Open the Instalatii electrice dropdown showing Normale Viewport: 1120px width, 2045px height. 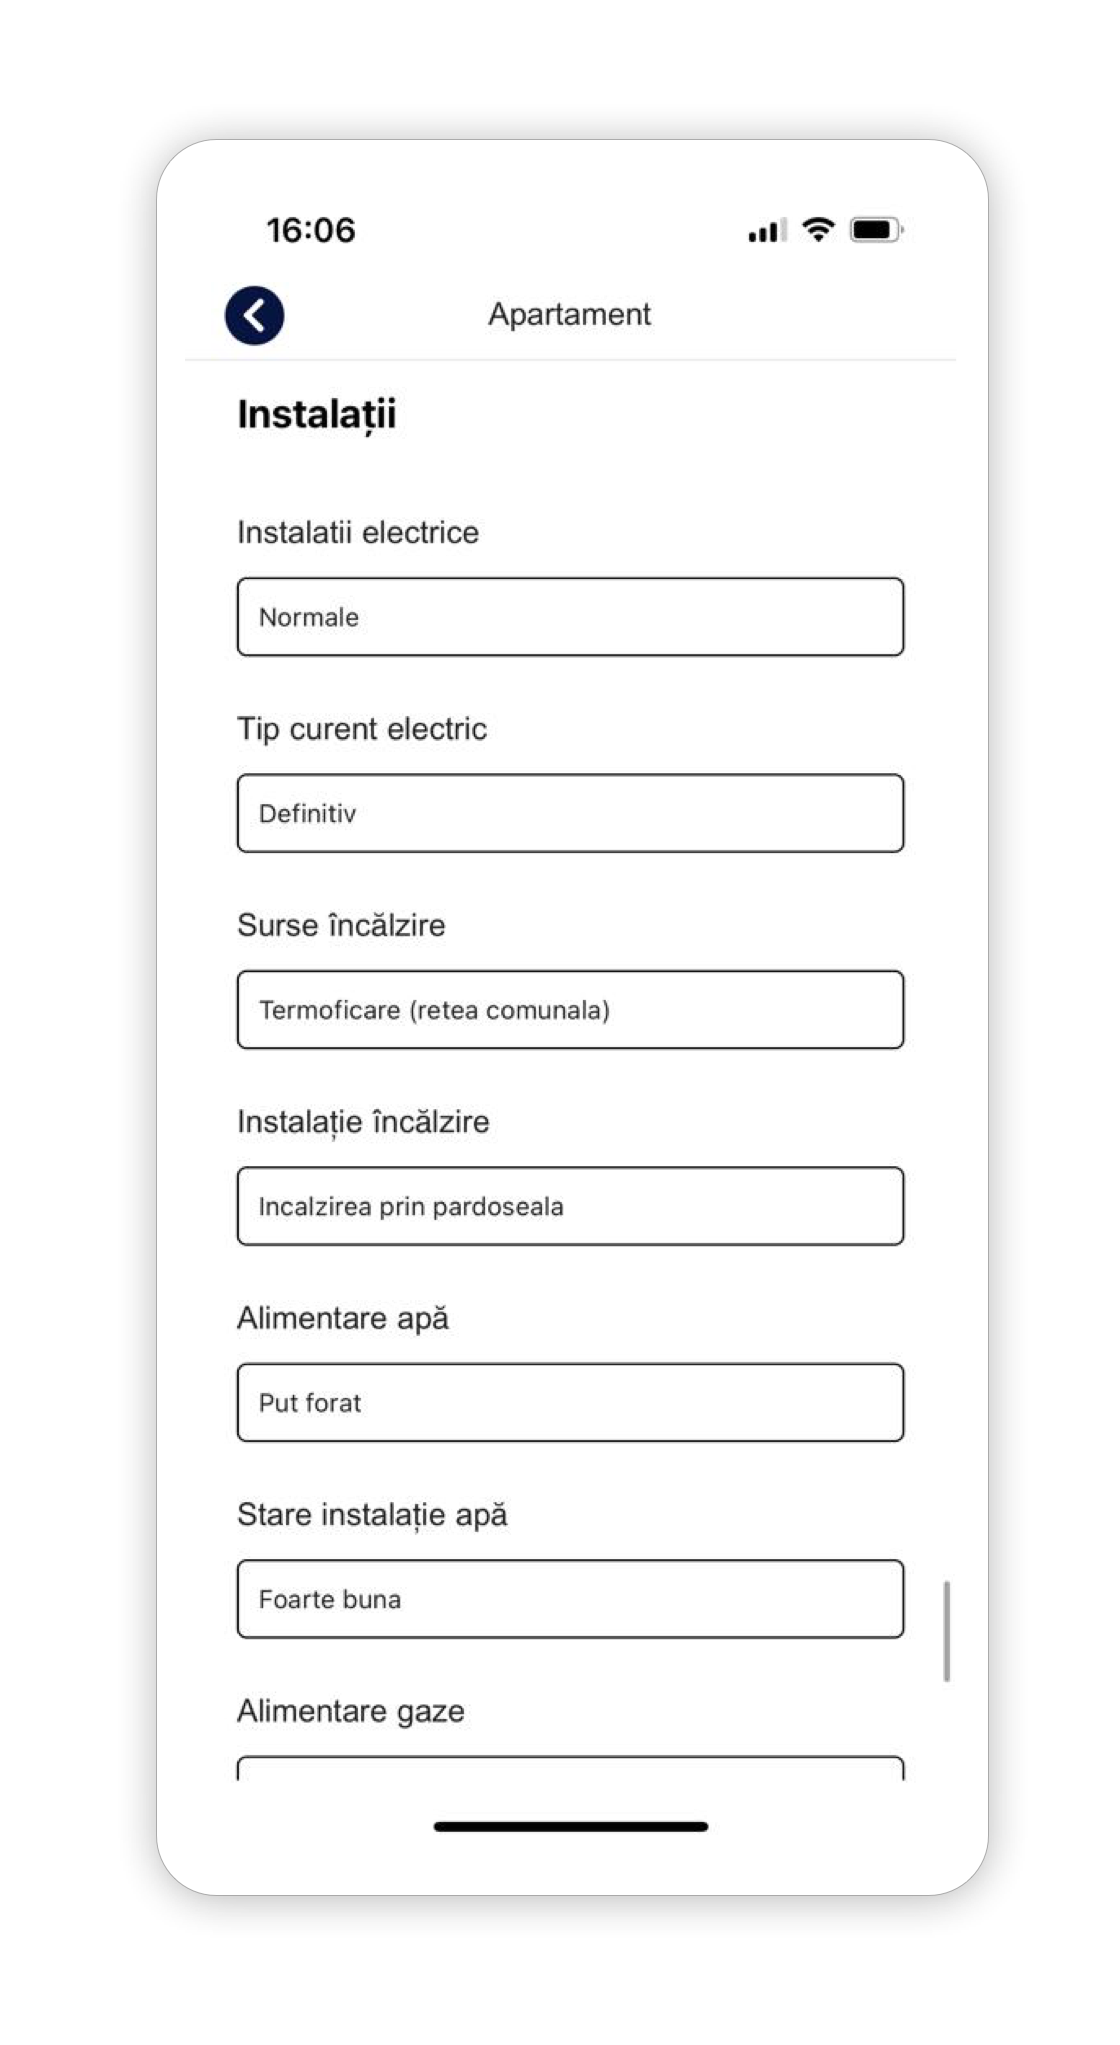pos(570,617)
